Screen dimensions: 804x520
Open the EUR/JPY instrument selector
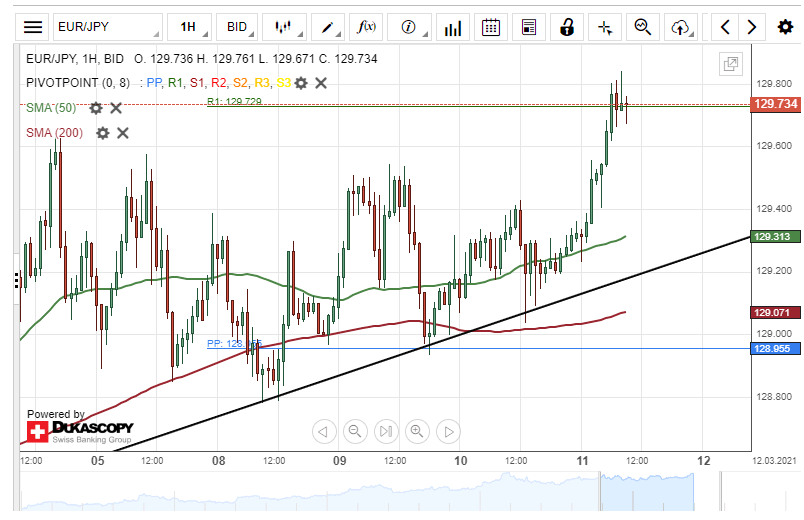click(x=106, y=27)
